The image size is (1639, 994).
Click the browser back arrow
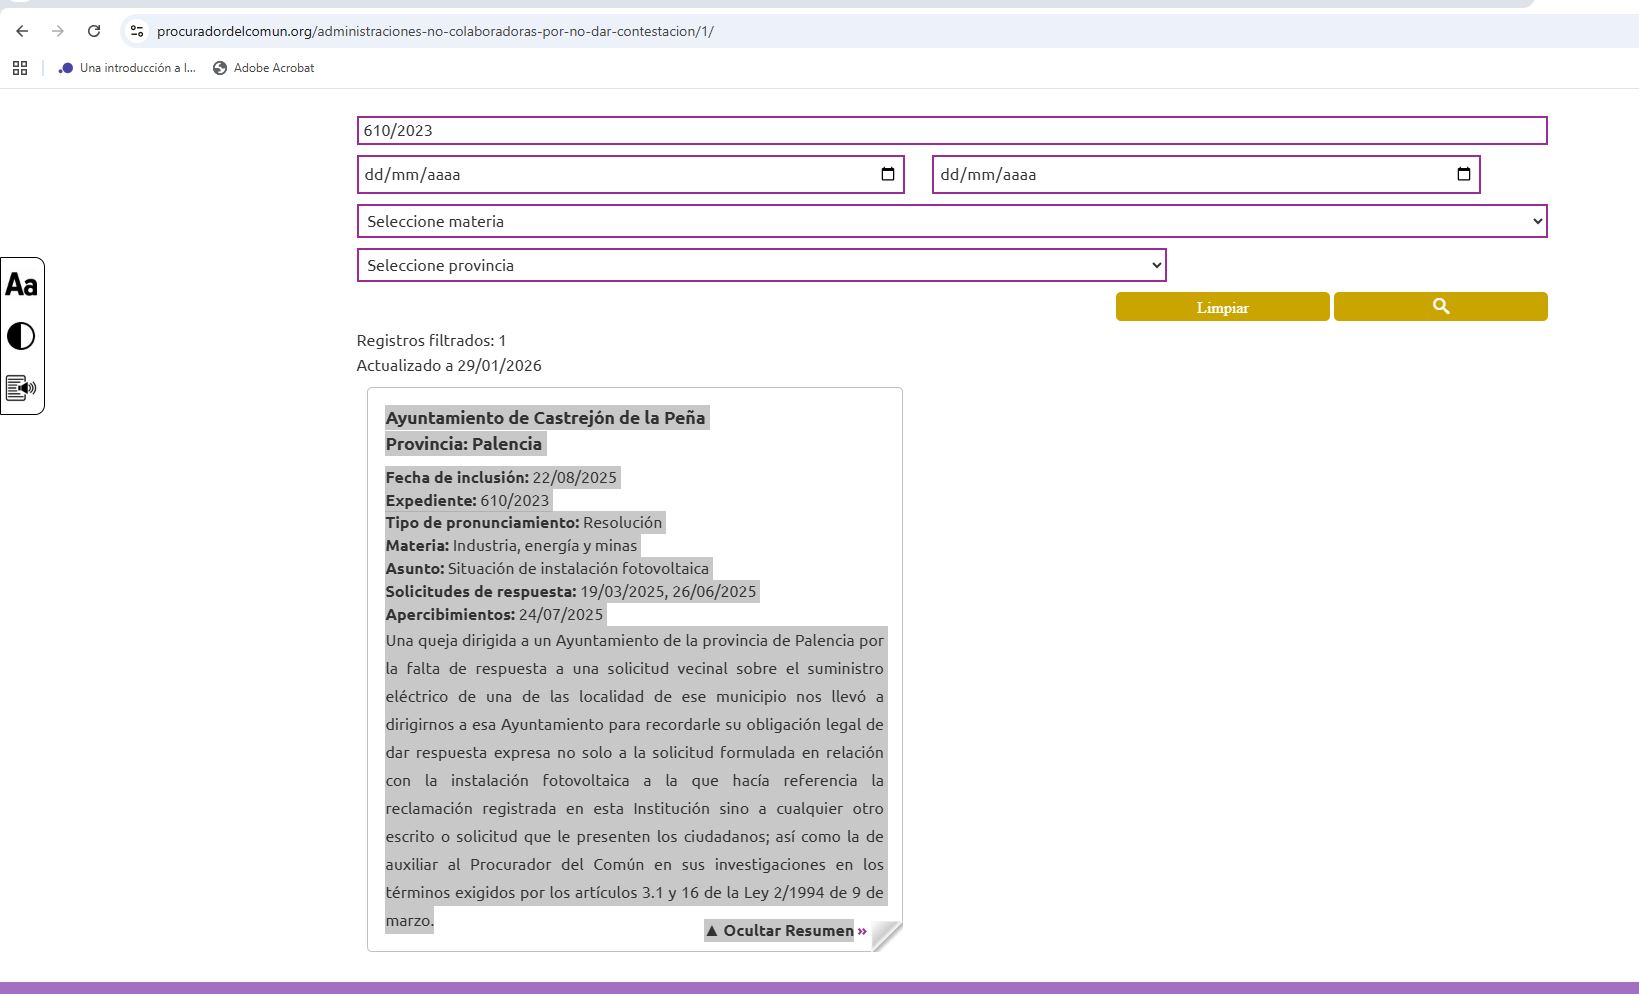22,31
